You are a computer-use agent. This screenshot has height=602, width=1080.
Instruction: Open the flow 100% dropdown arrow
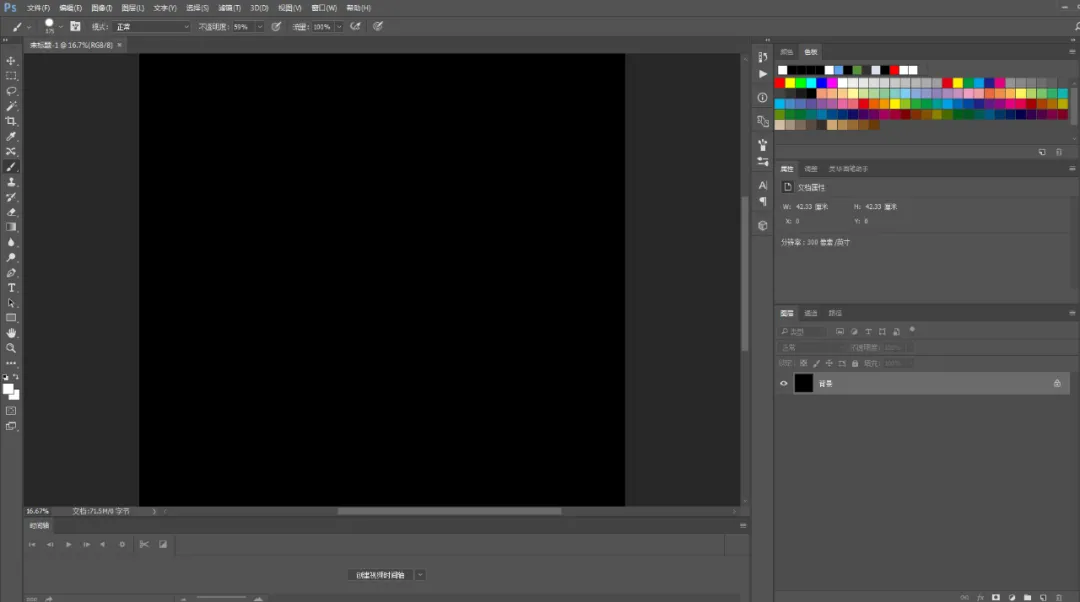(339, 27)
